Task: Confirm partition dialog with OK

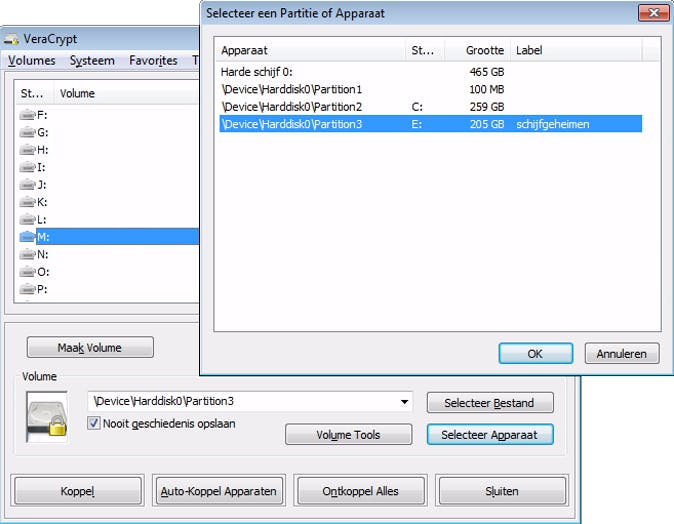Action: [x=536, y=353]
